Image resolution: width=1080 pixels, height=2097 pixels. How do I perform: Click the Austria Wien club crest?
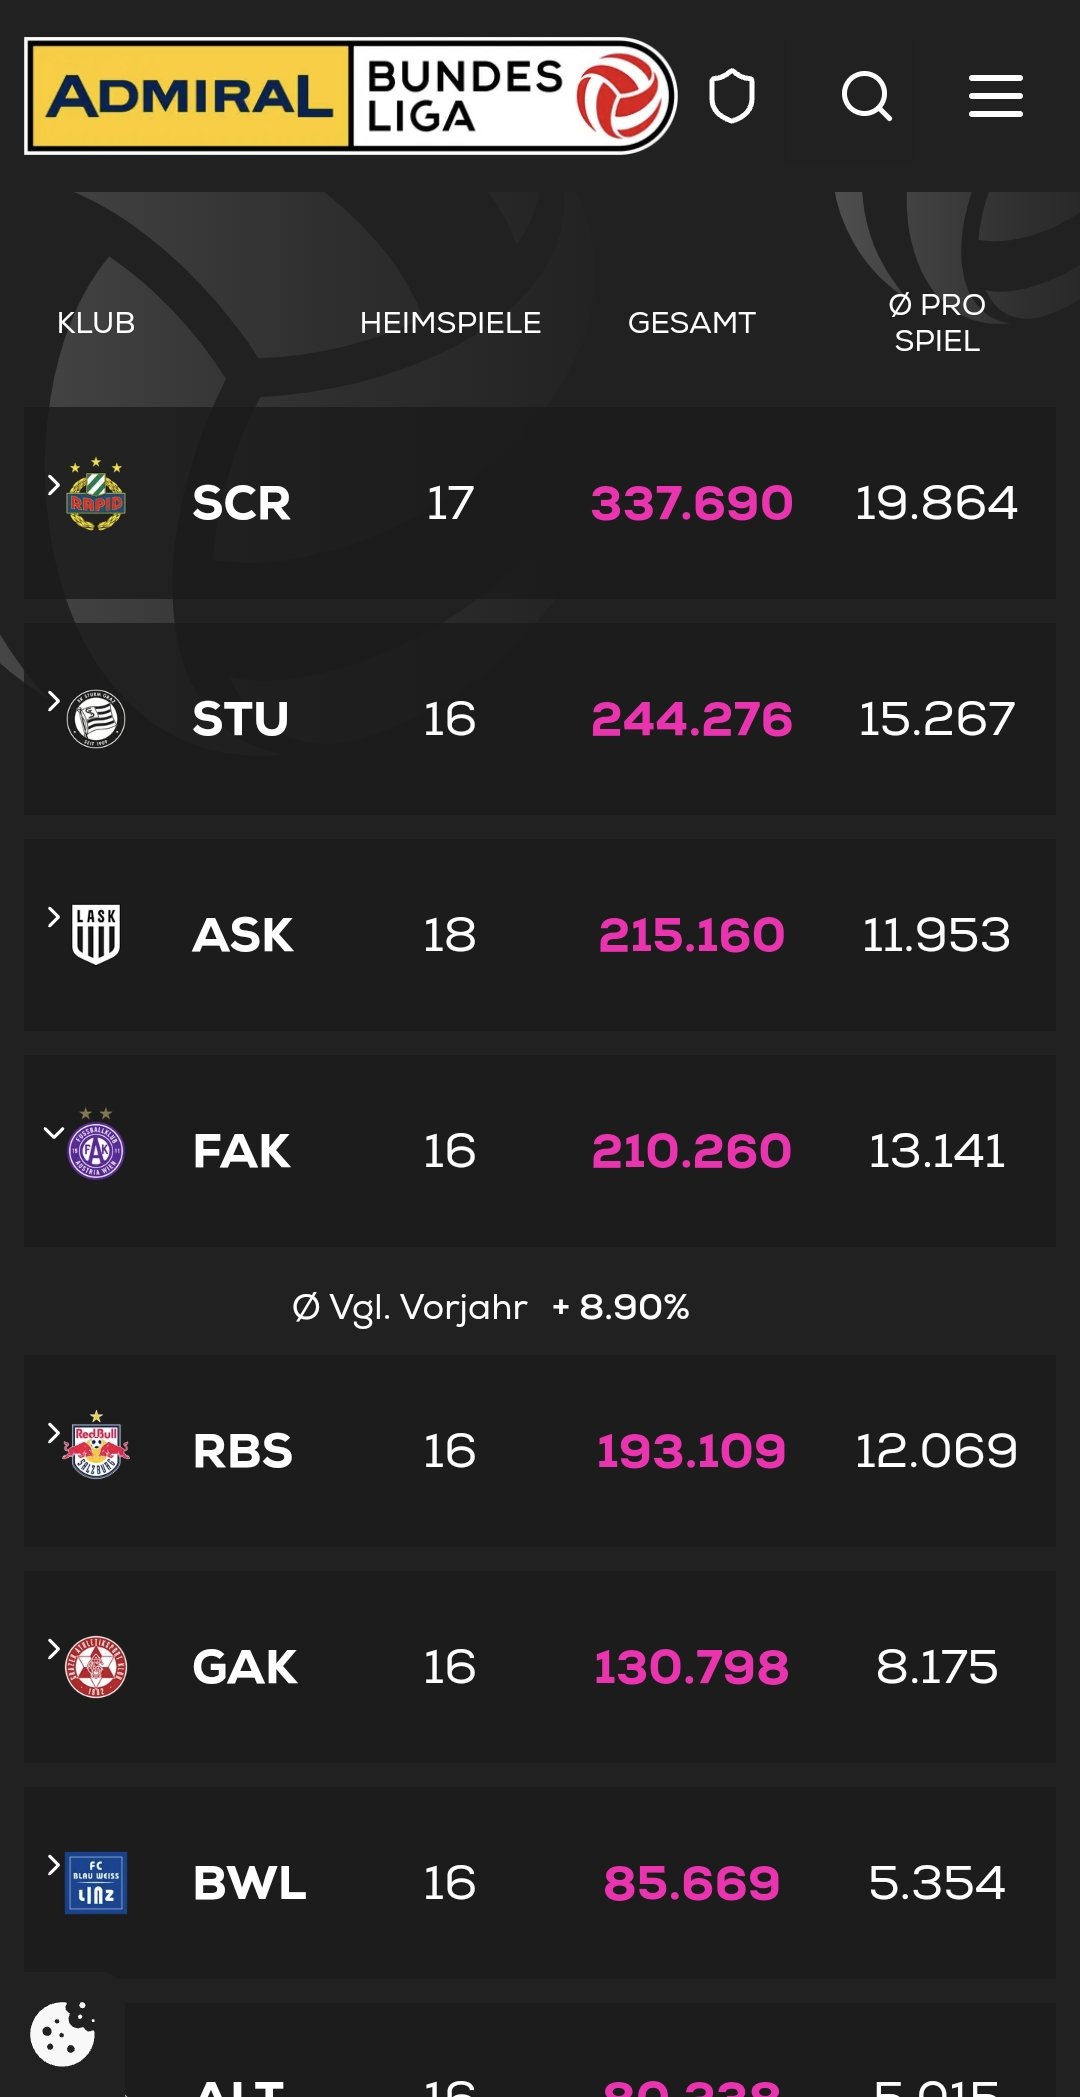[x=96, y=1144]
